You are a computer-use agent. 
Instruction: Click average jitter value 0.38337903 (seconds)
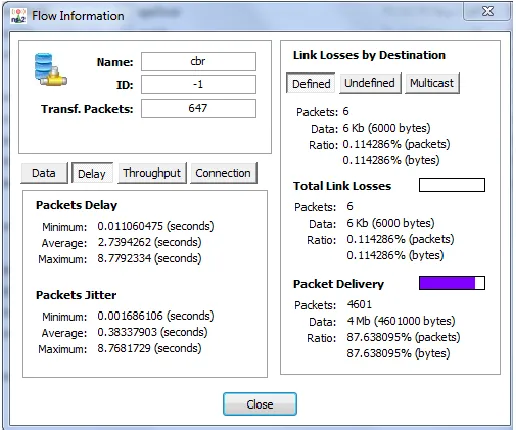click(x=152, y=332)
